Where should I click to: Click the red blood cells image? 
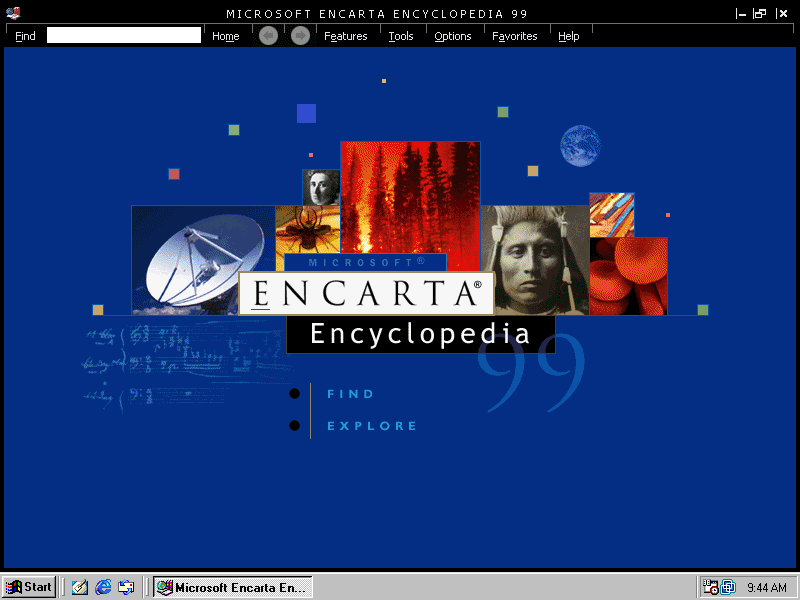pyautogui.click(x=628, y=275)
